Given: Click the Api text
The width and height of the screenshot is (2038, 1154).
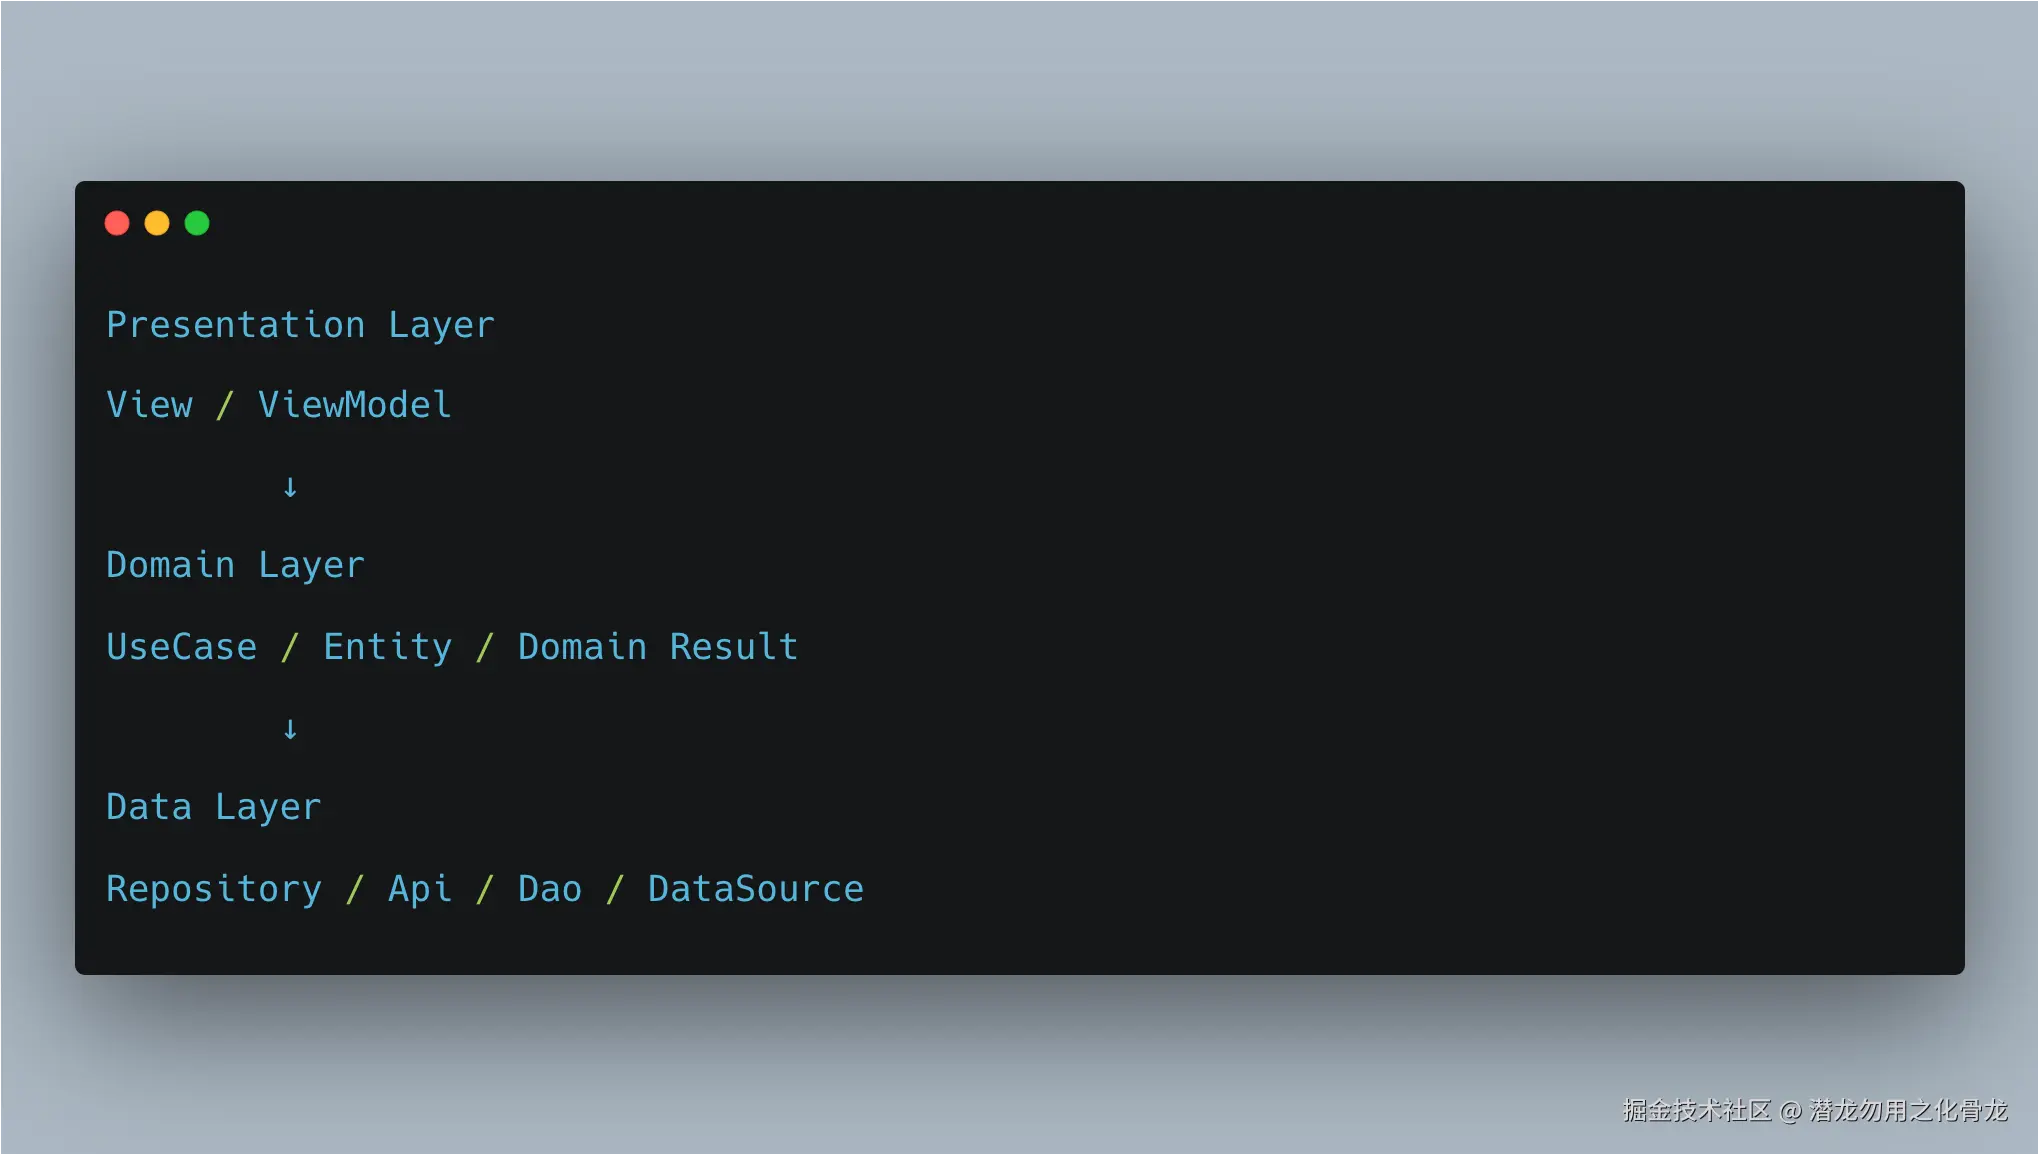Looking at the screenshot, I should 420,890.
